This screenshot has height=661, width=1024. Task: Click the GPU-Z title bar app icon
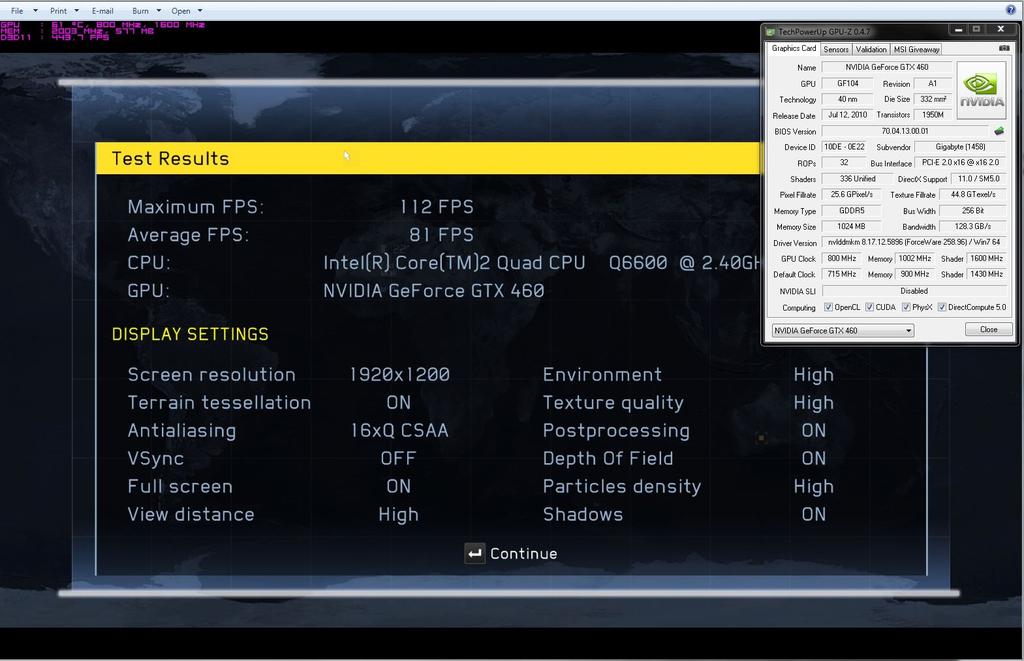pyautogui.click(x=770, y=31)
